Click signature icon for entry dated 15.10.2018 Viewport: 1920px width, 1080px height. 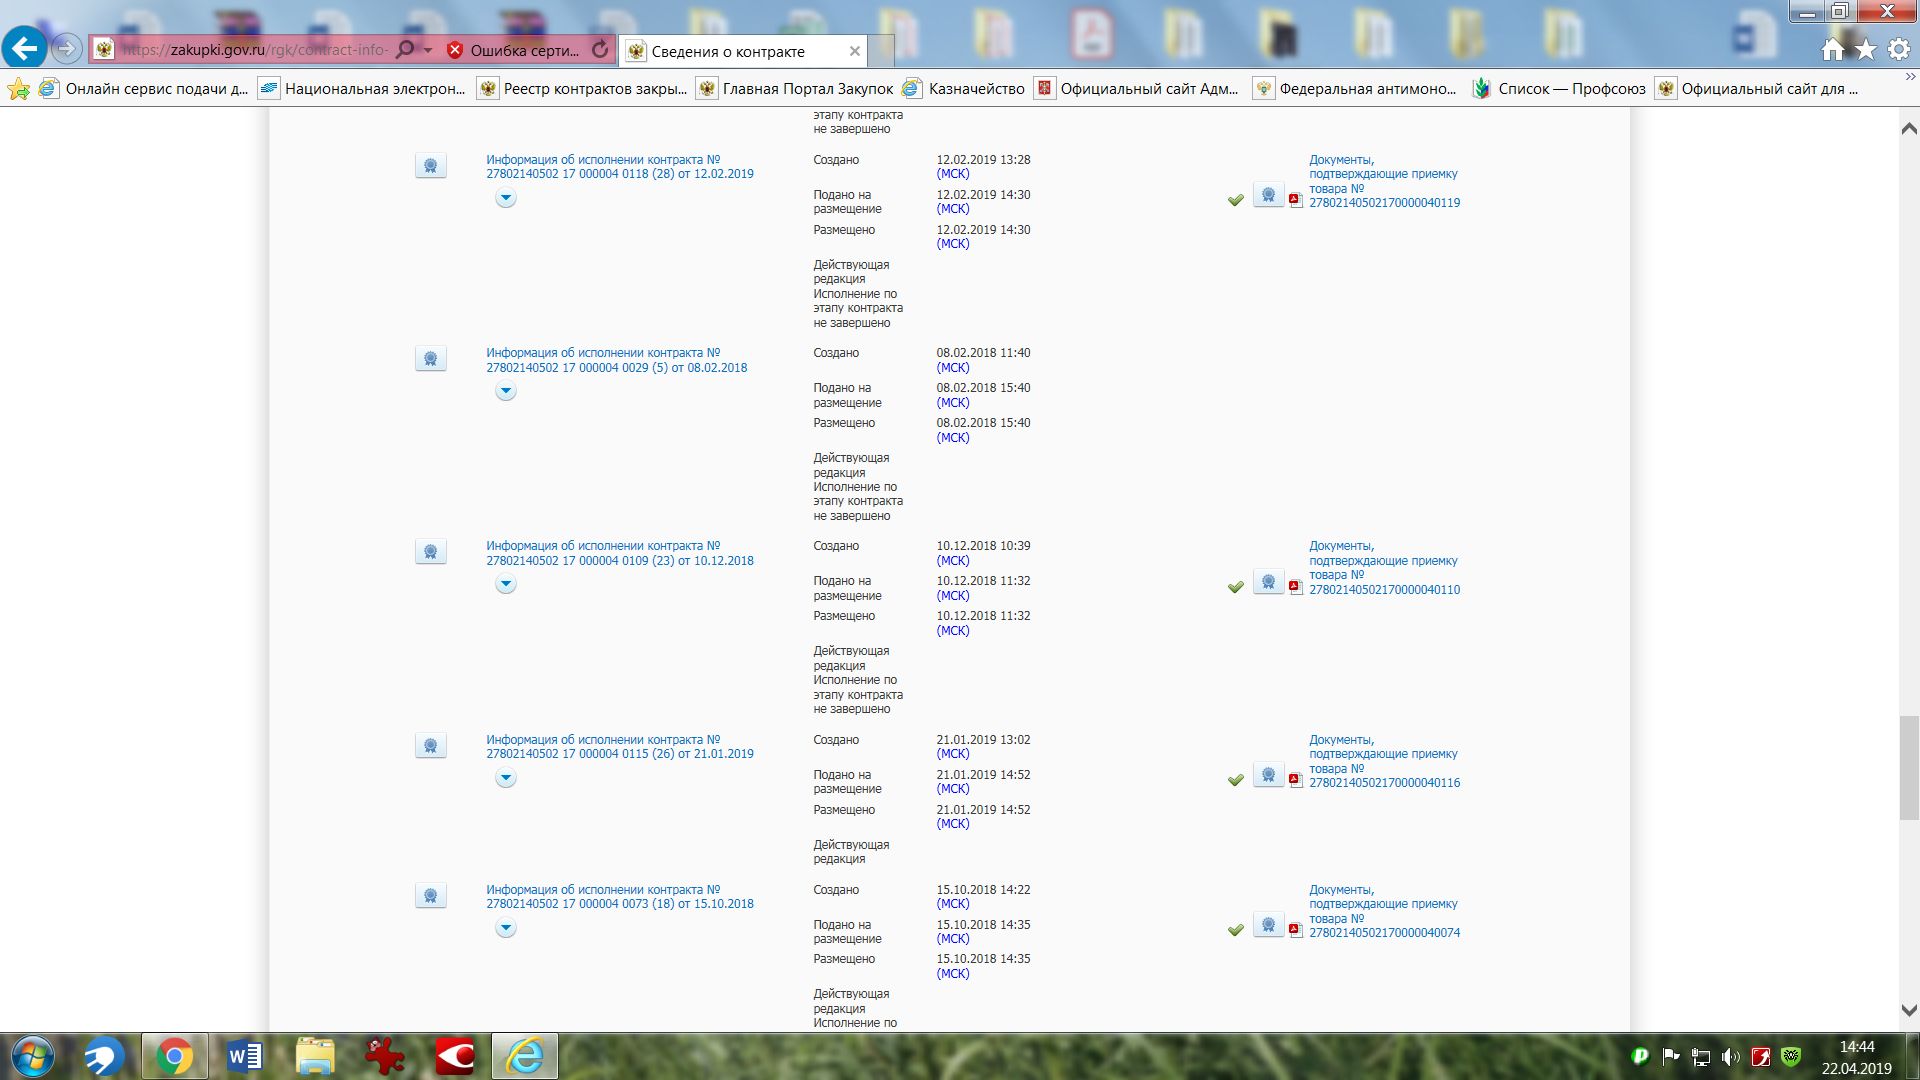click(431, 896)
